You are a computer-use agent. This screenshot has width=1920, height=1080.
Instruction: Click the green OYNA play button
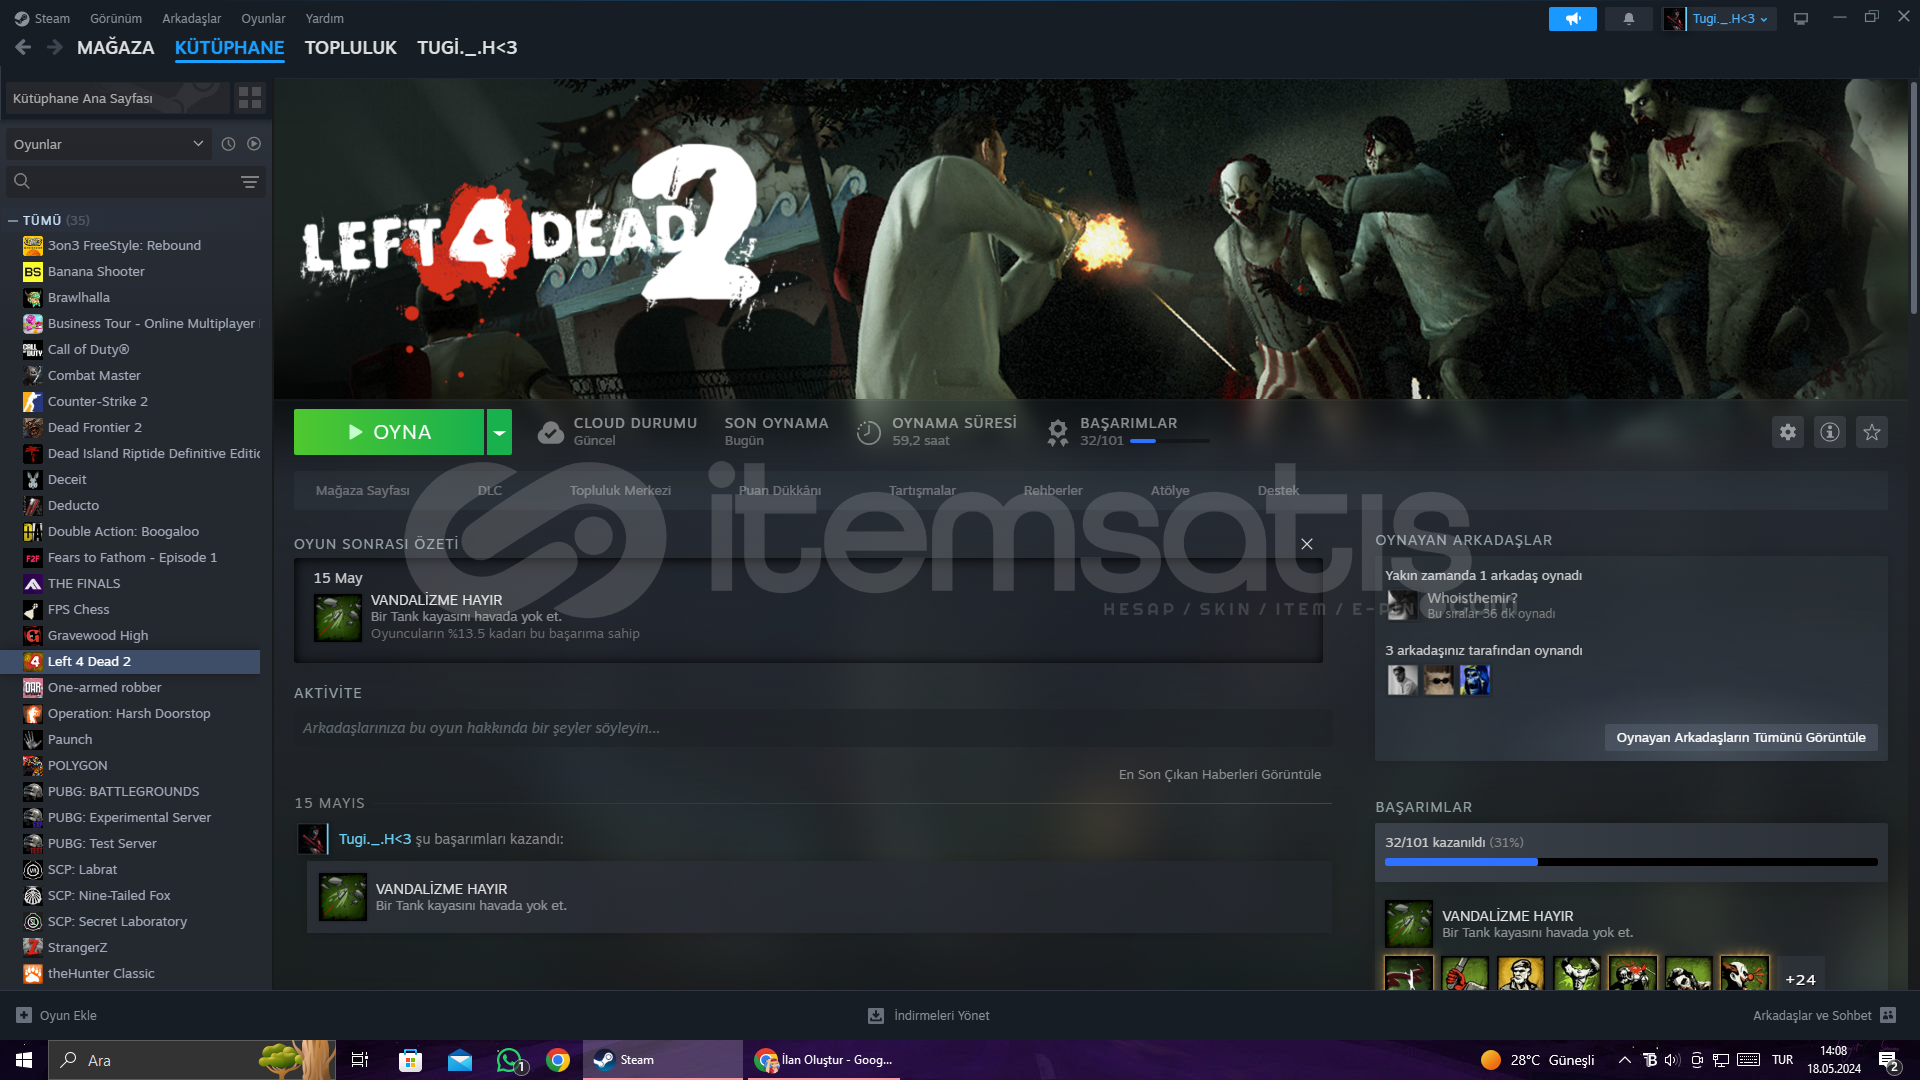pyautogui.click(x=389, y=432)
